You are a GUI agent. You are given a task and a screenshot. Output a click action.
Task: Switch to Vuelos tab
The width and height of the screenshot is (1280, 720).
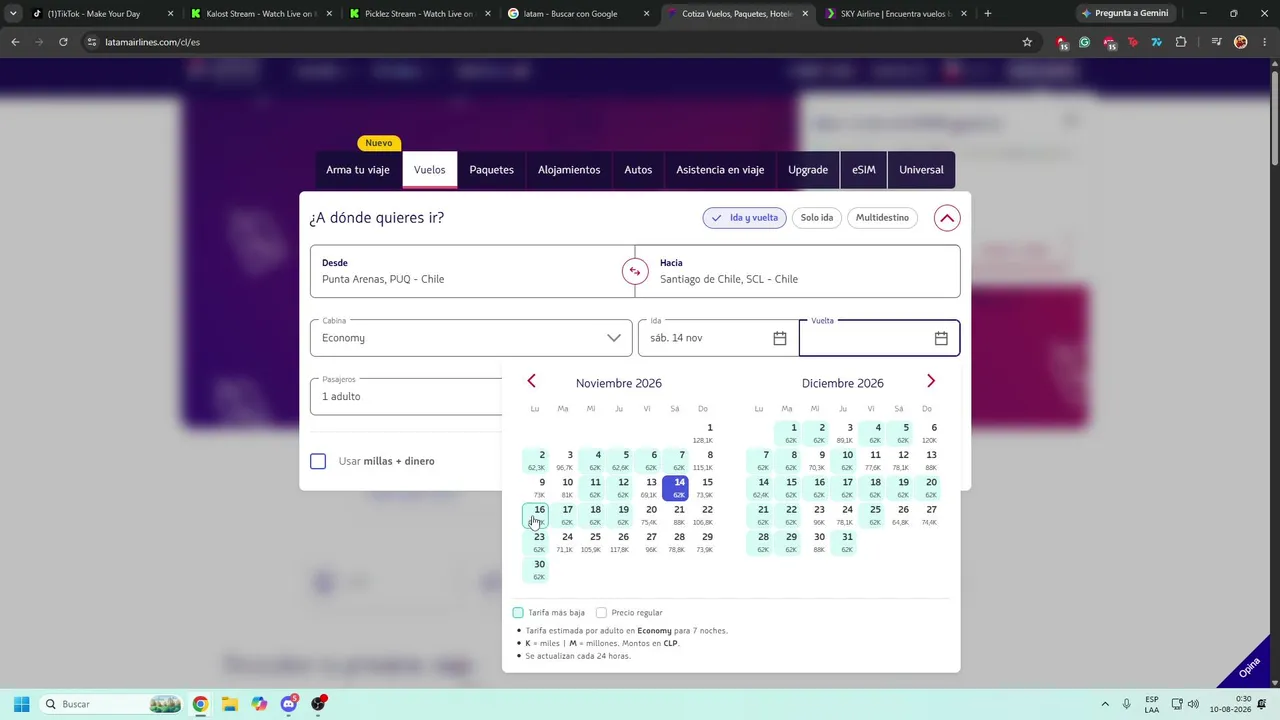tap(430, 170)
